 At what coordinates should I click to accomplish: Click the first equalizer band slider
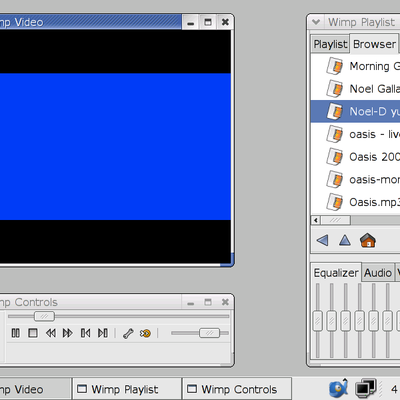tap(318, 321)
